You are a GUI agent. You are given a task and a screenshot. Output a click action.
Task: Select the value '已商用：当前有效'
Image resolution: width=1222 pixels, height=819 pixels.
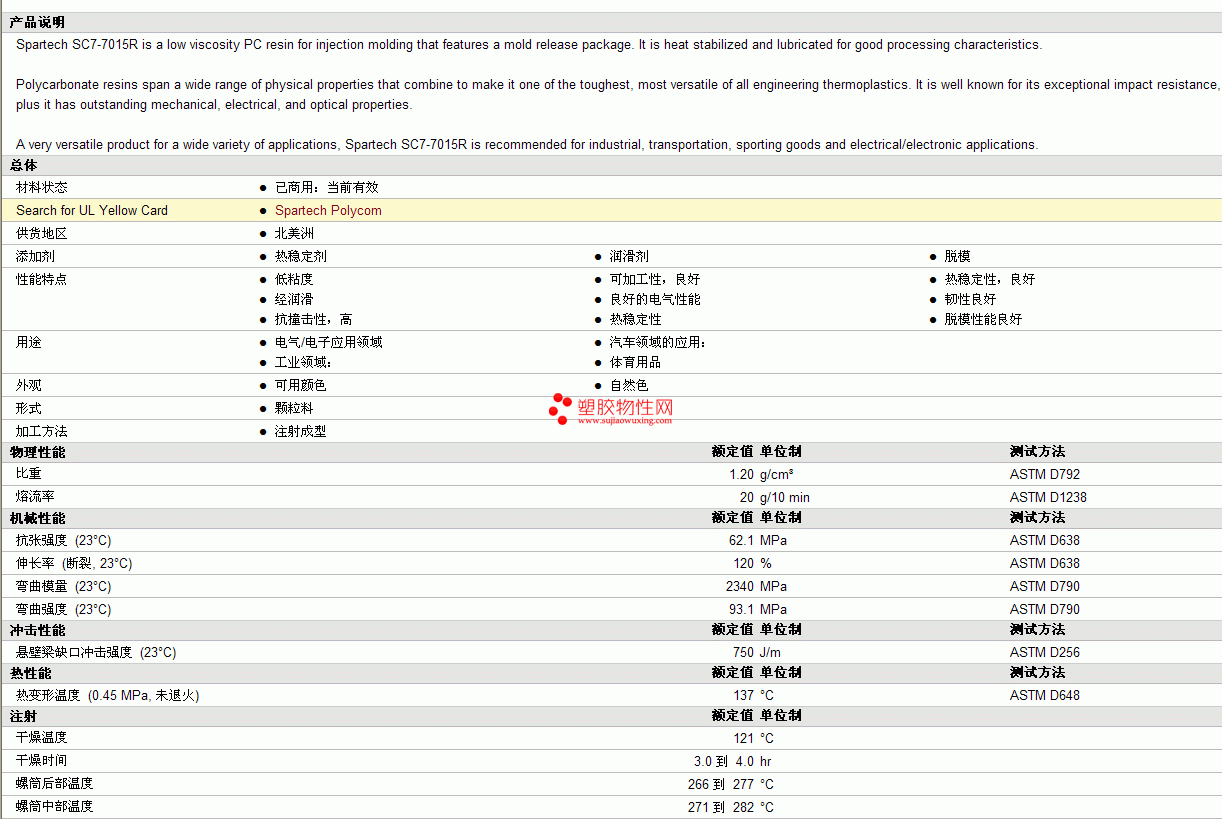point(327,187)
